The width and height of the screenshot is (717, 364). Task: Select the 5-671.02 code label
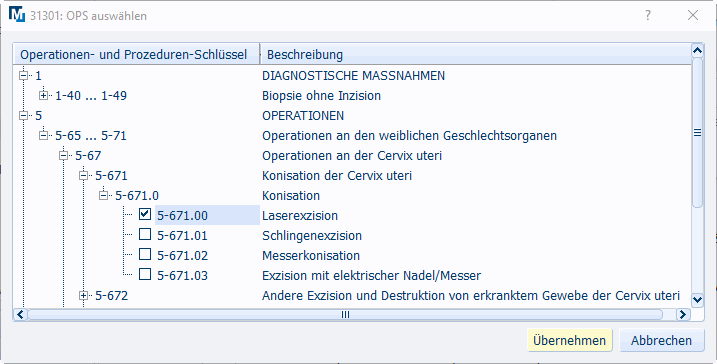(x=182, y=255)
